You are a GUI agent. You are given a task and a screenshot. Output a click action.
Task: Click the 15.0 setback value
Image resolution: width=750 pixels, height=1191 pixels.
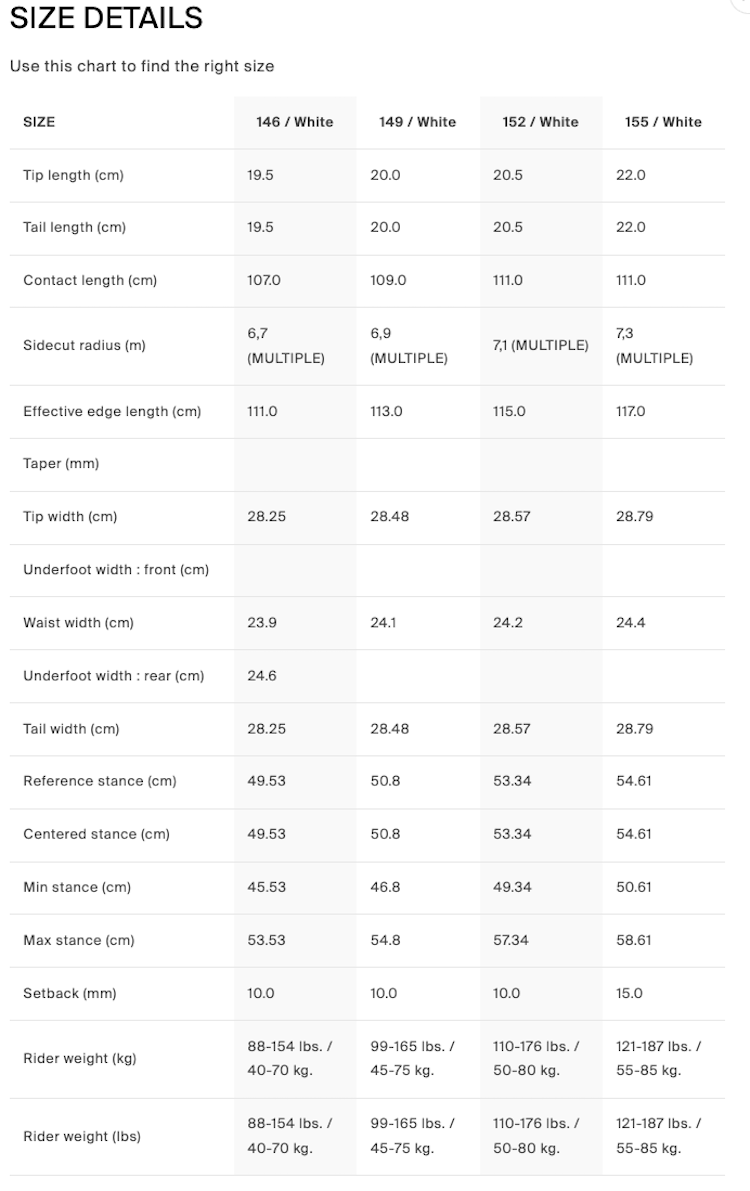pyautogui.click(x=630, y=993)
